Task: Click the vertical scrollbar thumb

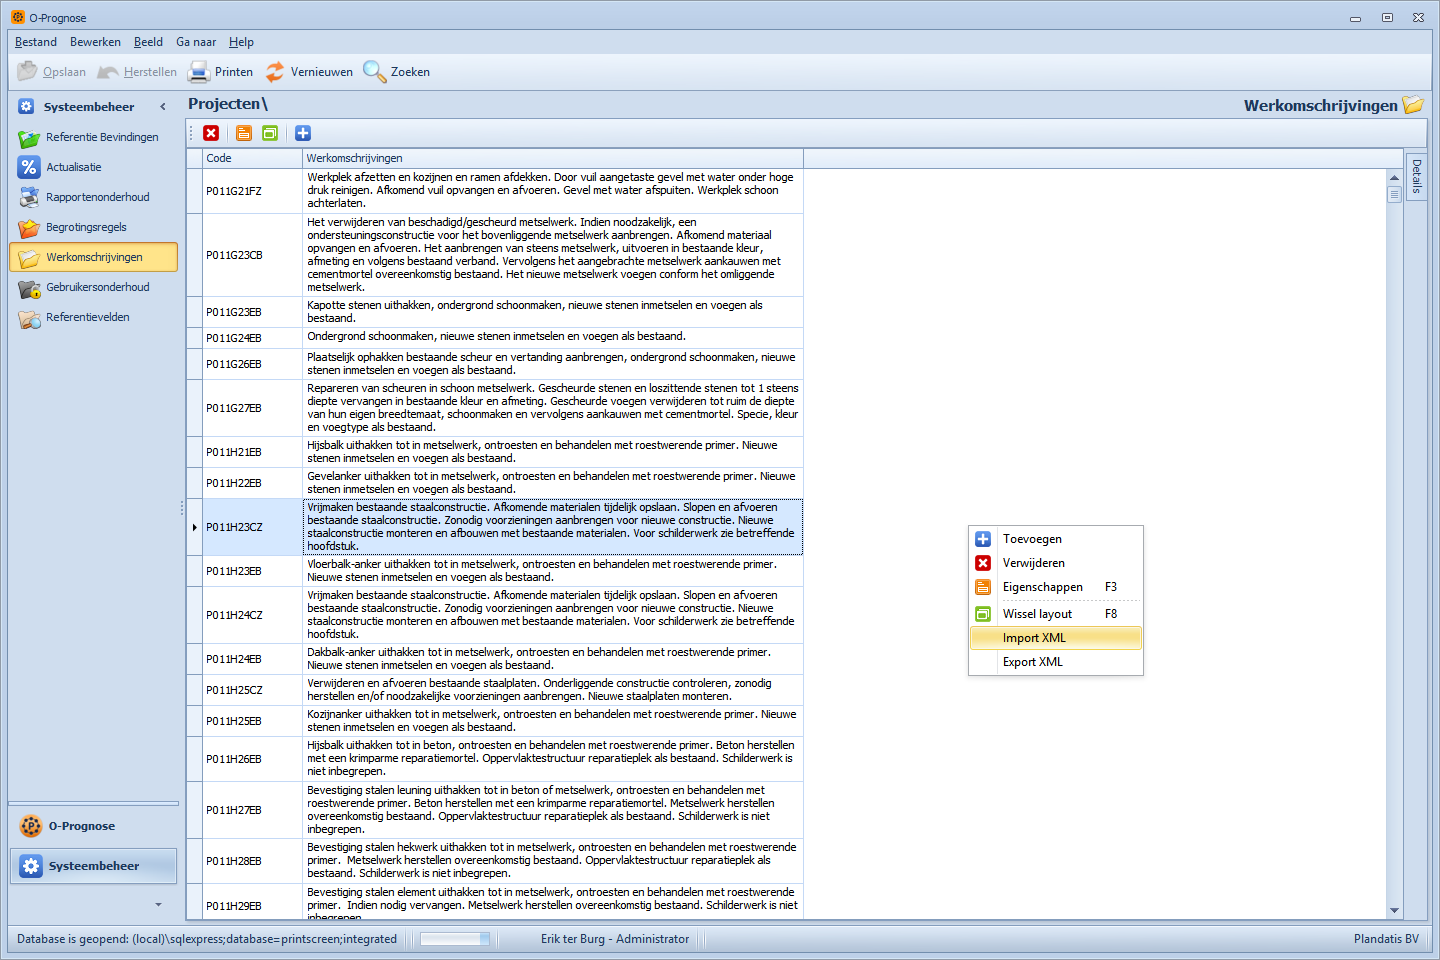Action: pos(1394,195)
